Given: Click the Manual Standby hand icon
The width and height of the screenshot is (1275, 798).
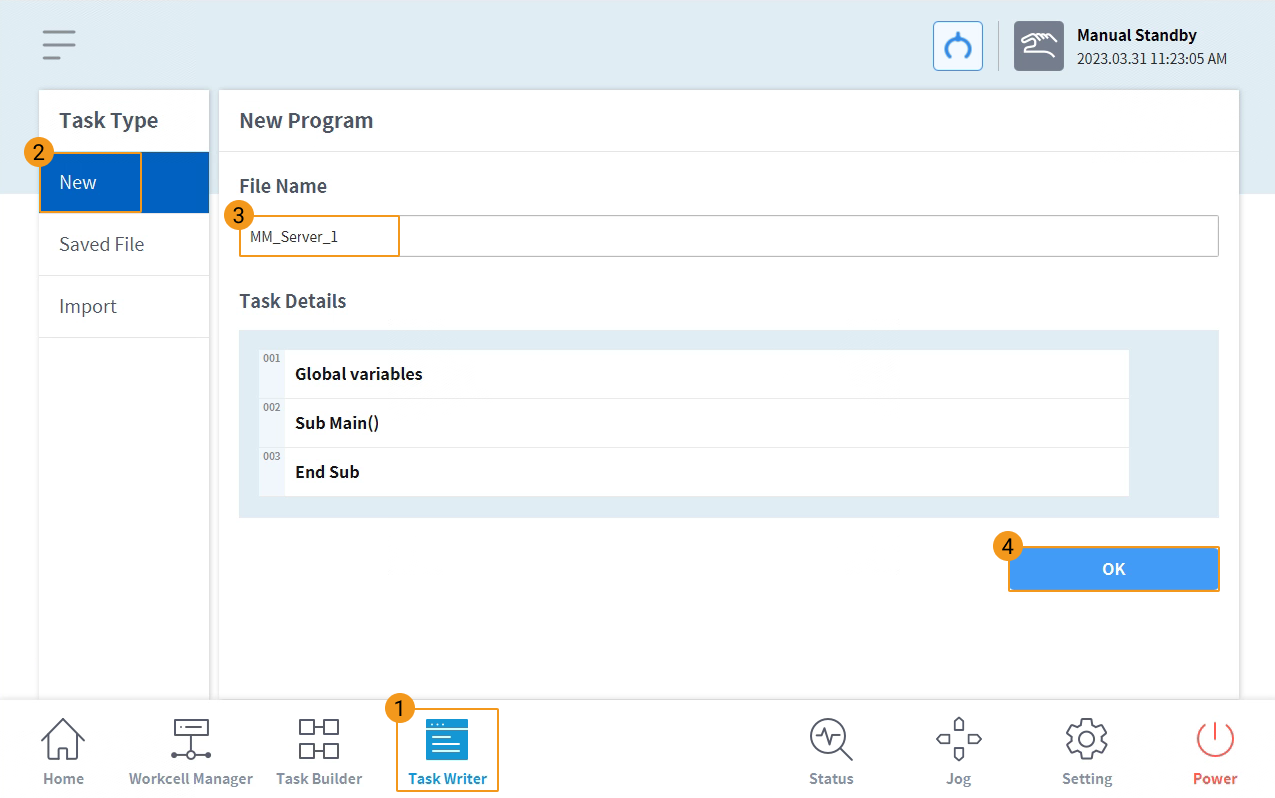Looking at the screenshot, I should pos(1038,46).
